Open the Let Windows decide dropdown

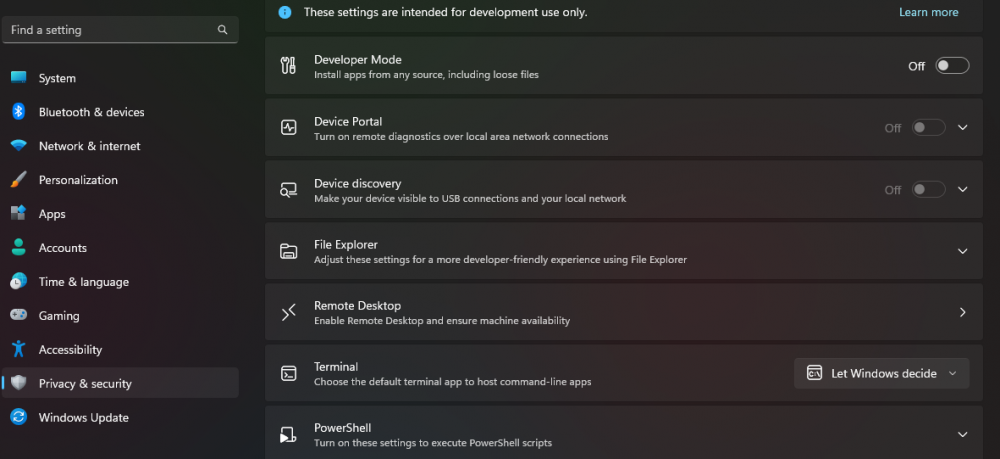click(x=881, y=374)
